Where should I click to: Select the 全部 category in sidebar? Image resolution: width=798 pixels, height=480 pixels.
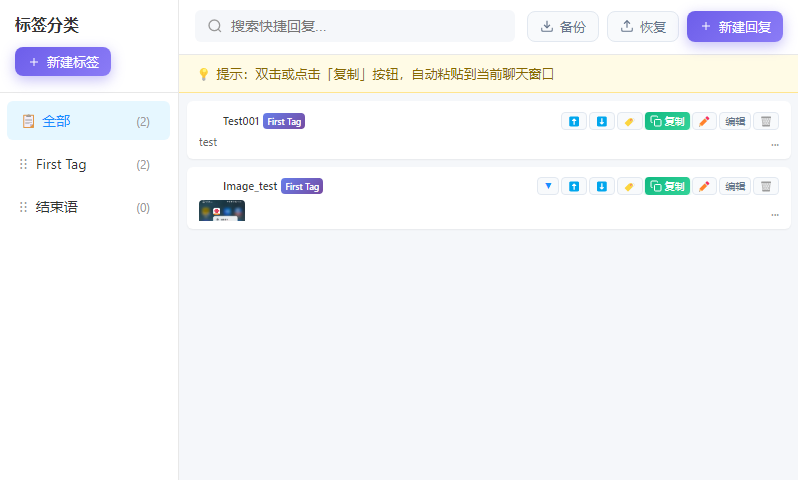[x=89, y=121]
